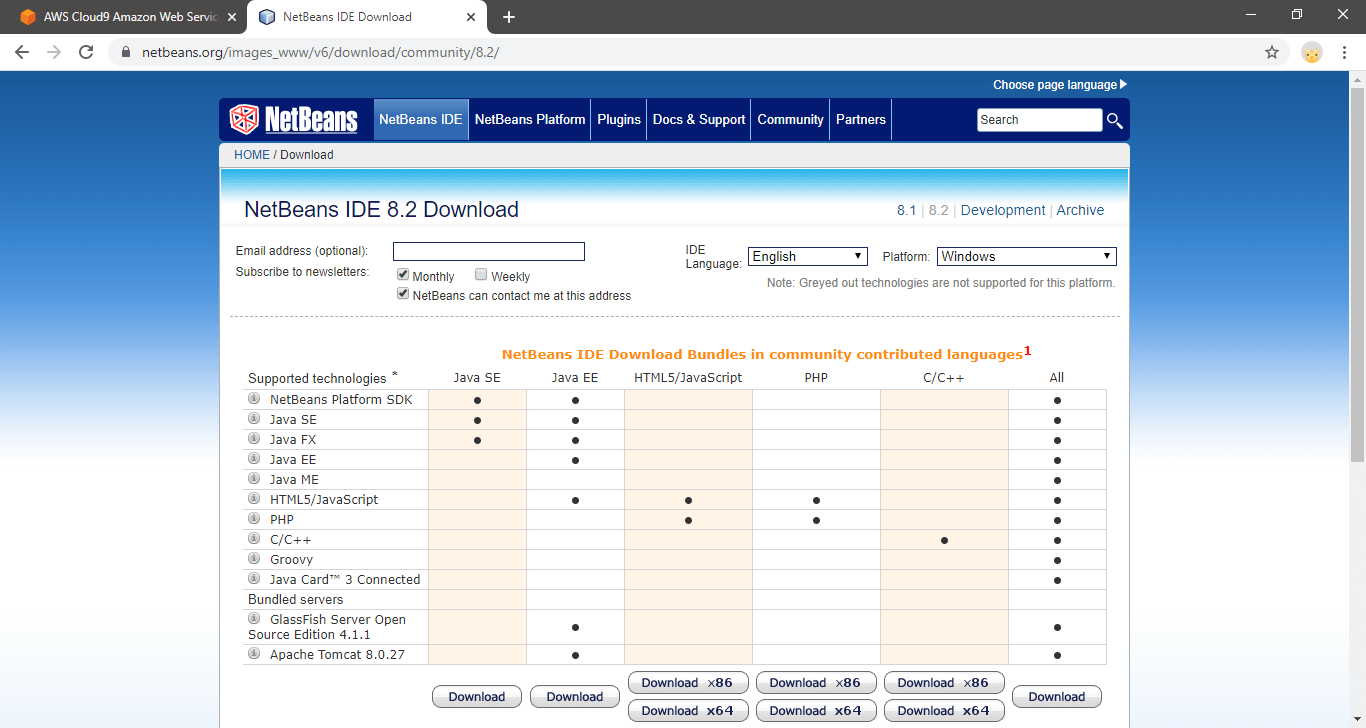Viewport: 1366px width, 728px height.
Task: Click the search magnifier icon
Action: [1115, 121]
